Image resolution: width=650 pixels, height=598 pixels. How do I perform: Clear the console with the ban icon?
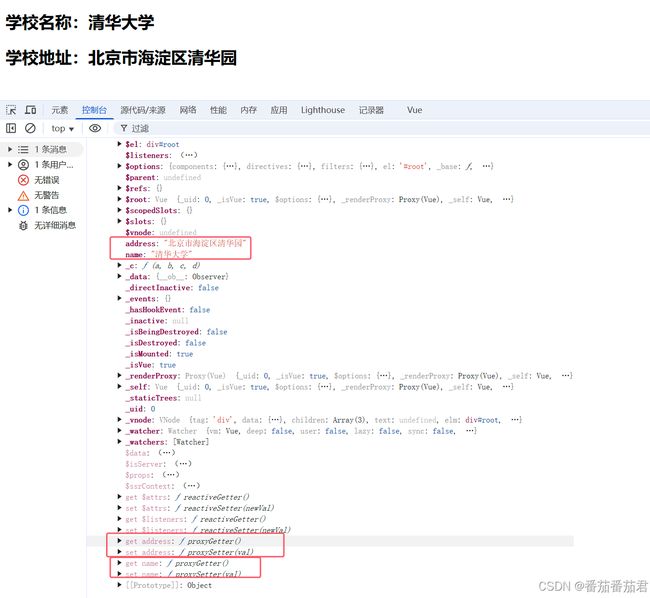(30, 128)
